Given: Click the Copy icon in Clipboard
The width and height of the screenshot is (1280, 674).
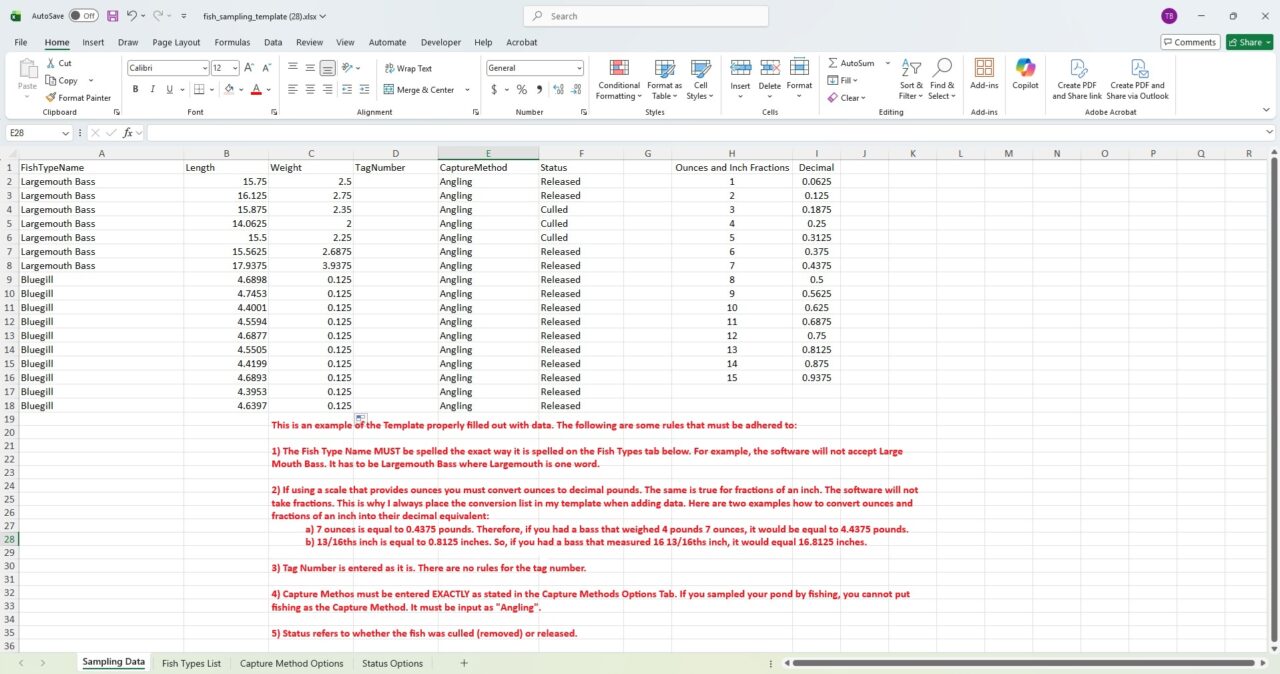Looking at the screenshot, I should [50, 80].
